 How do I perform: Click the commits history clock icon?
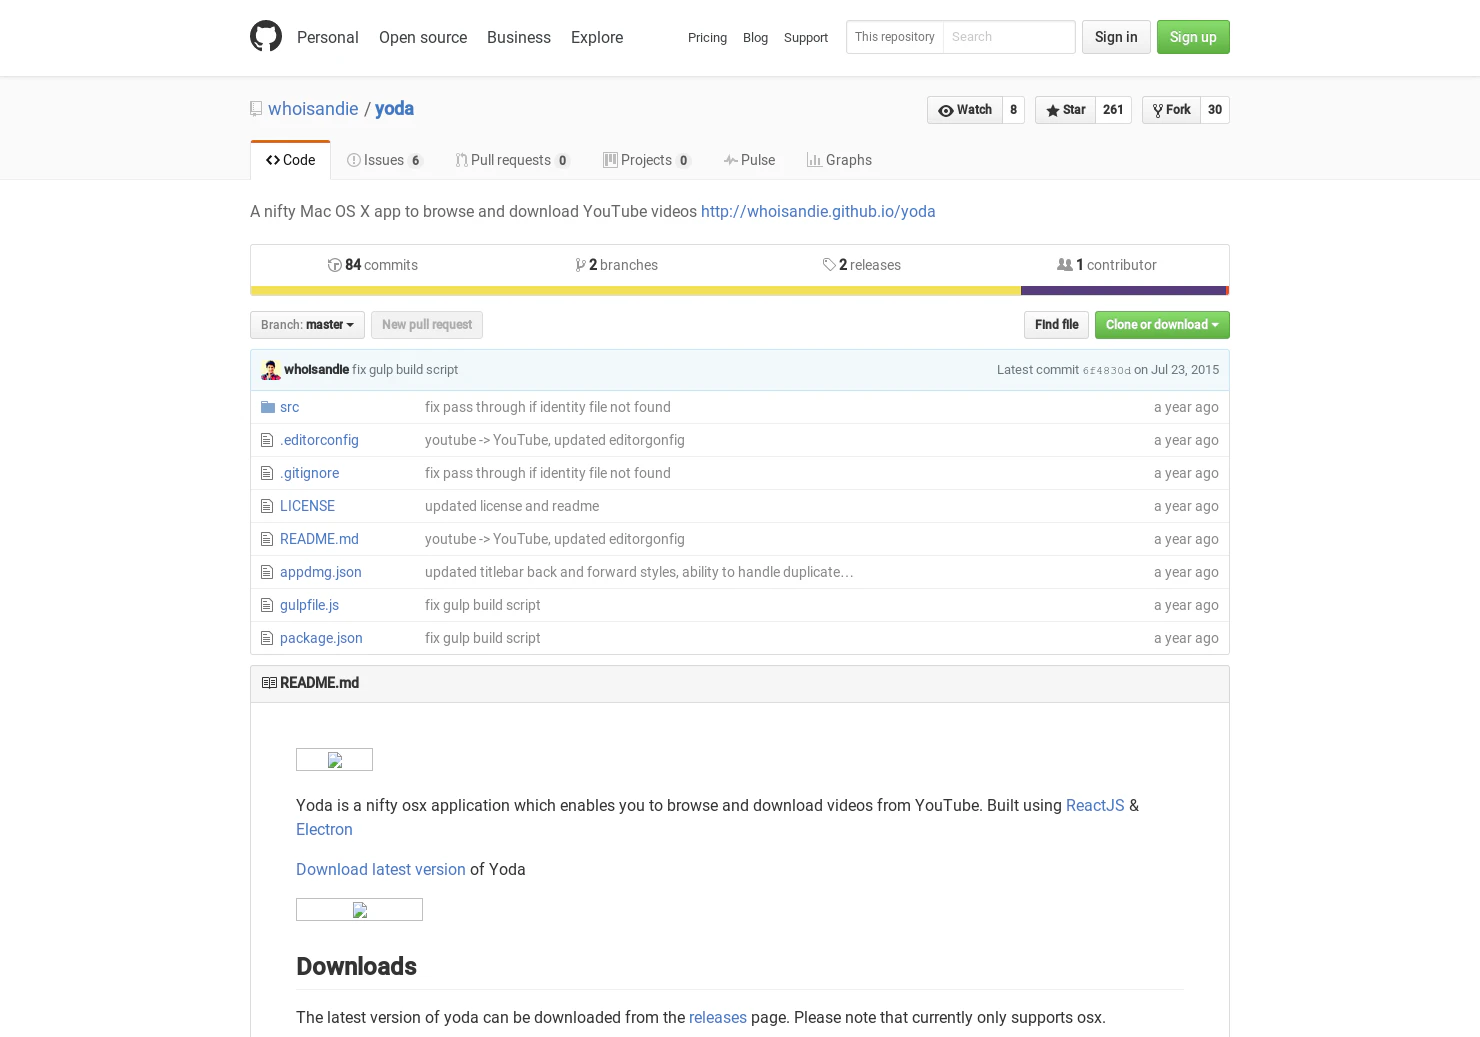click(335, 265)
